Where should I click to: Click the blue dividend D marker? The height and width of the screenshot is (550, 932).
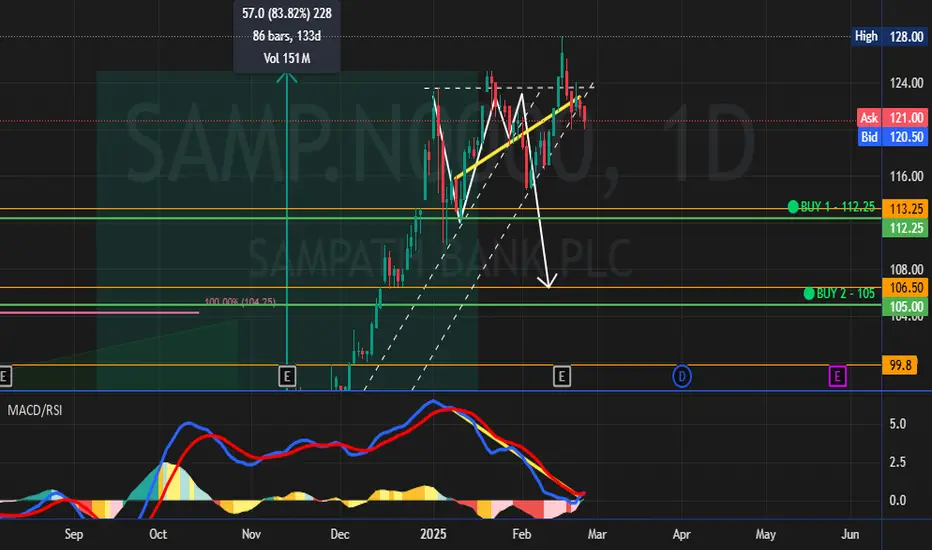pos(682,376)
